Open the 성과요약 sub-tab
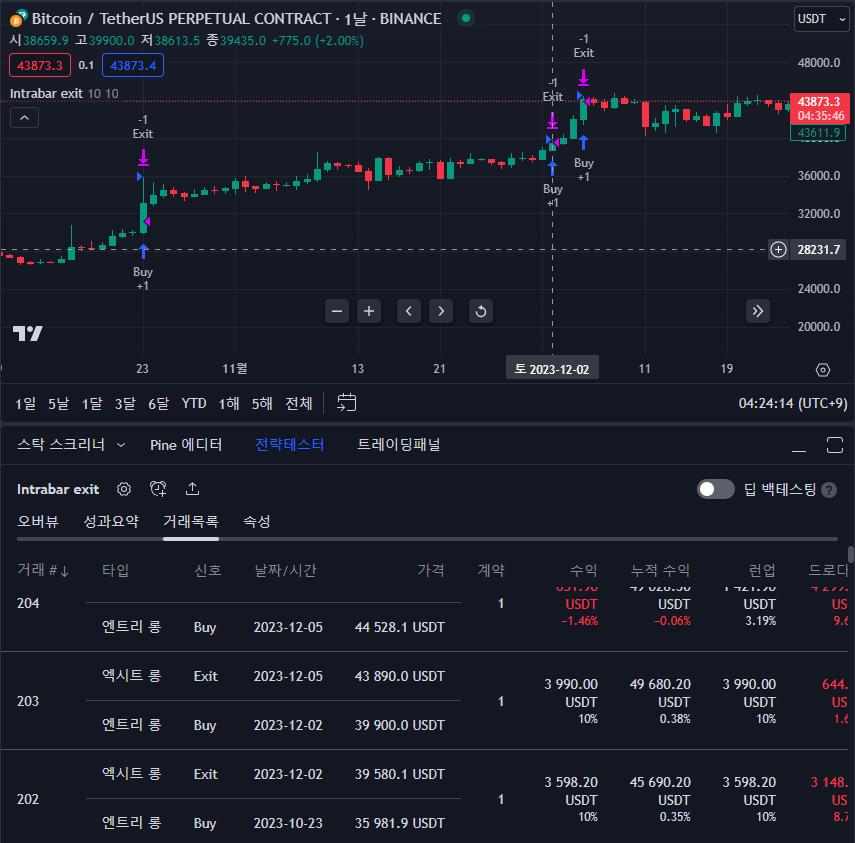 point(111,521)
